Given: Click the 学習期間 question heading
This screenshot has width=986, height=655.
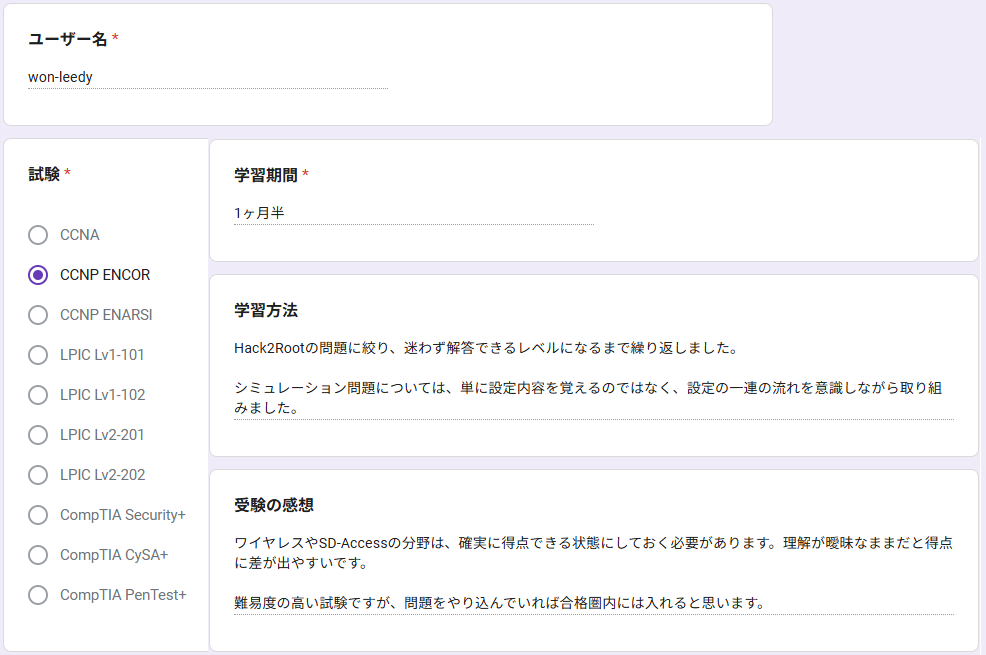Looking at the screenshot, I should [265, 175].
